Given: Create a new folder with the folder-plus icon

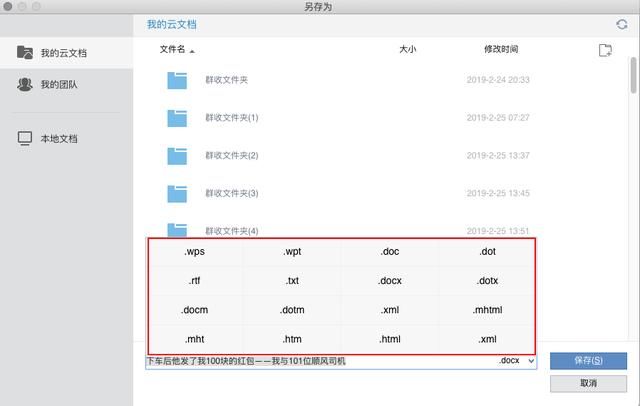Looking at the screenshot, I should point(605,50).
